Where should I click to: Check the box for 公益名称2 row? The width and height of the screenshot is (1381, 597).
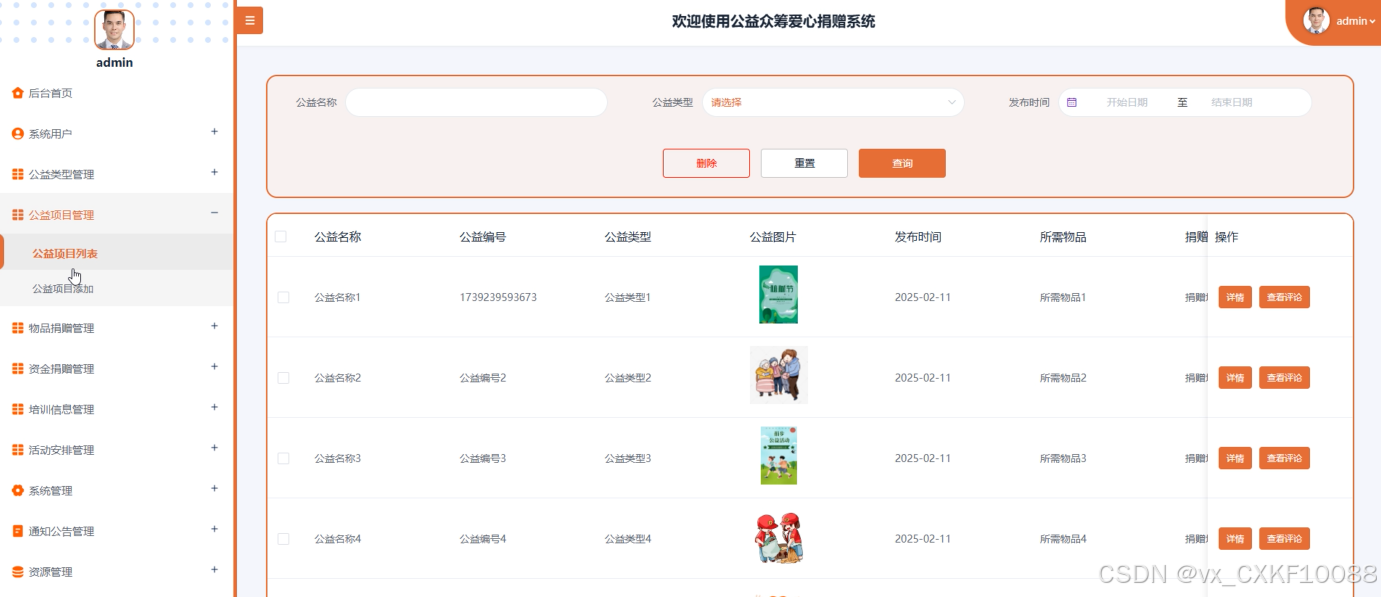click(283, 378)
